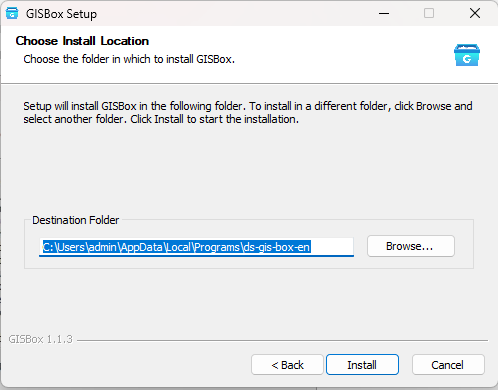Go back with the < Back button
498x390 pixels.
(x=287, y=365)
